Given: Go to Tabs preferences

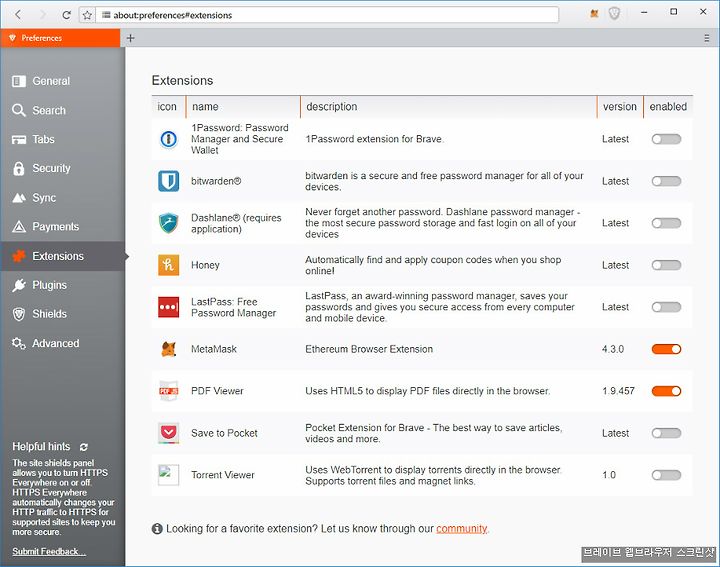Looking at the screenshot, I should coord(62,139).
